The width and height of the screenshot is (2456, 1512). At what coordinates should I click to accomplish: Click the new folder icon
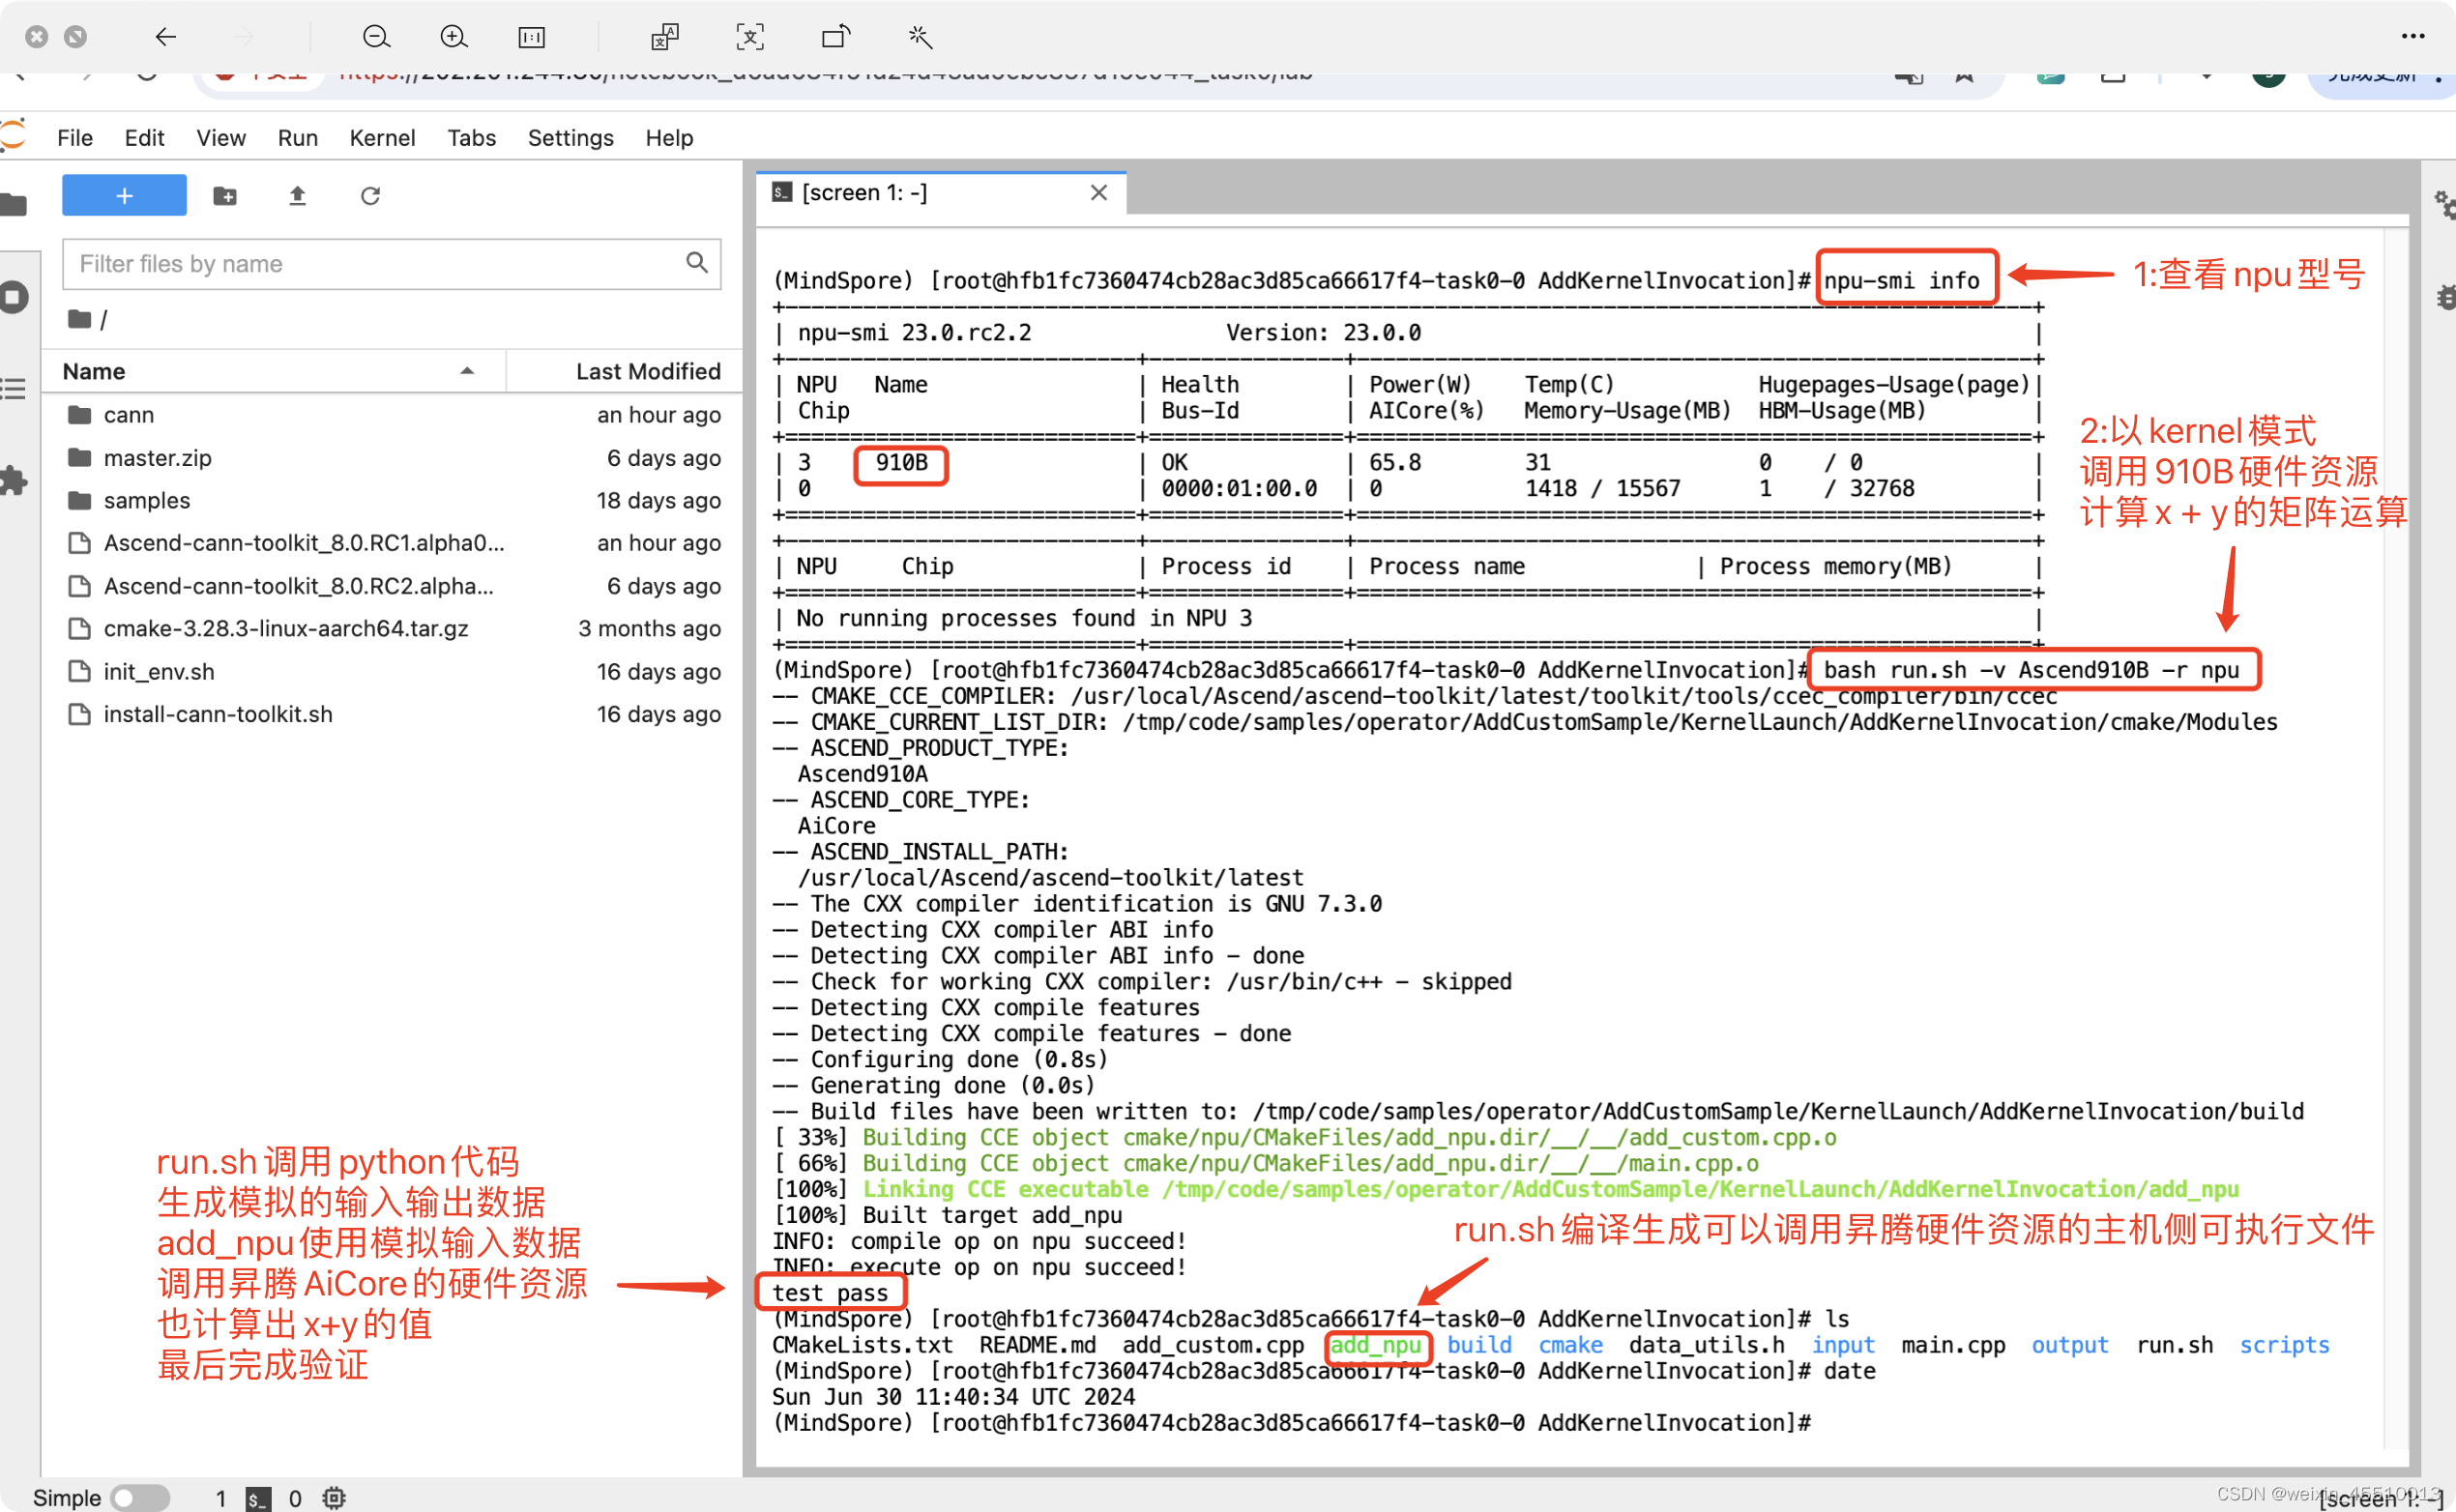(x=225, y=195)
